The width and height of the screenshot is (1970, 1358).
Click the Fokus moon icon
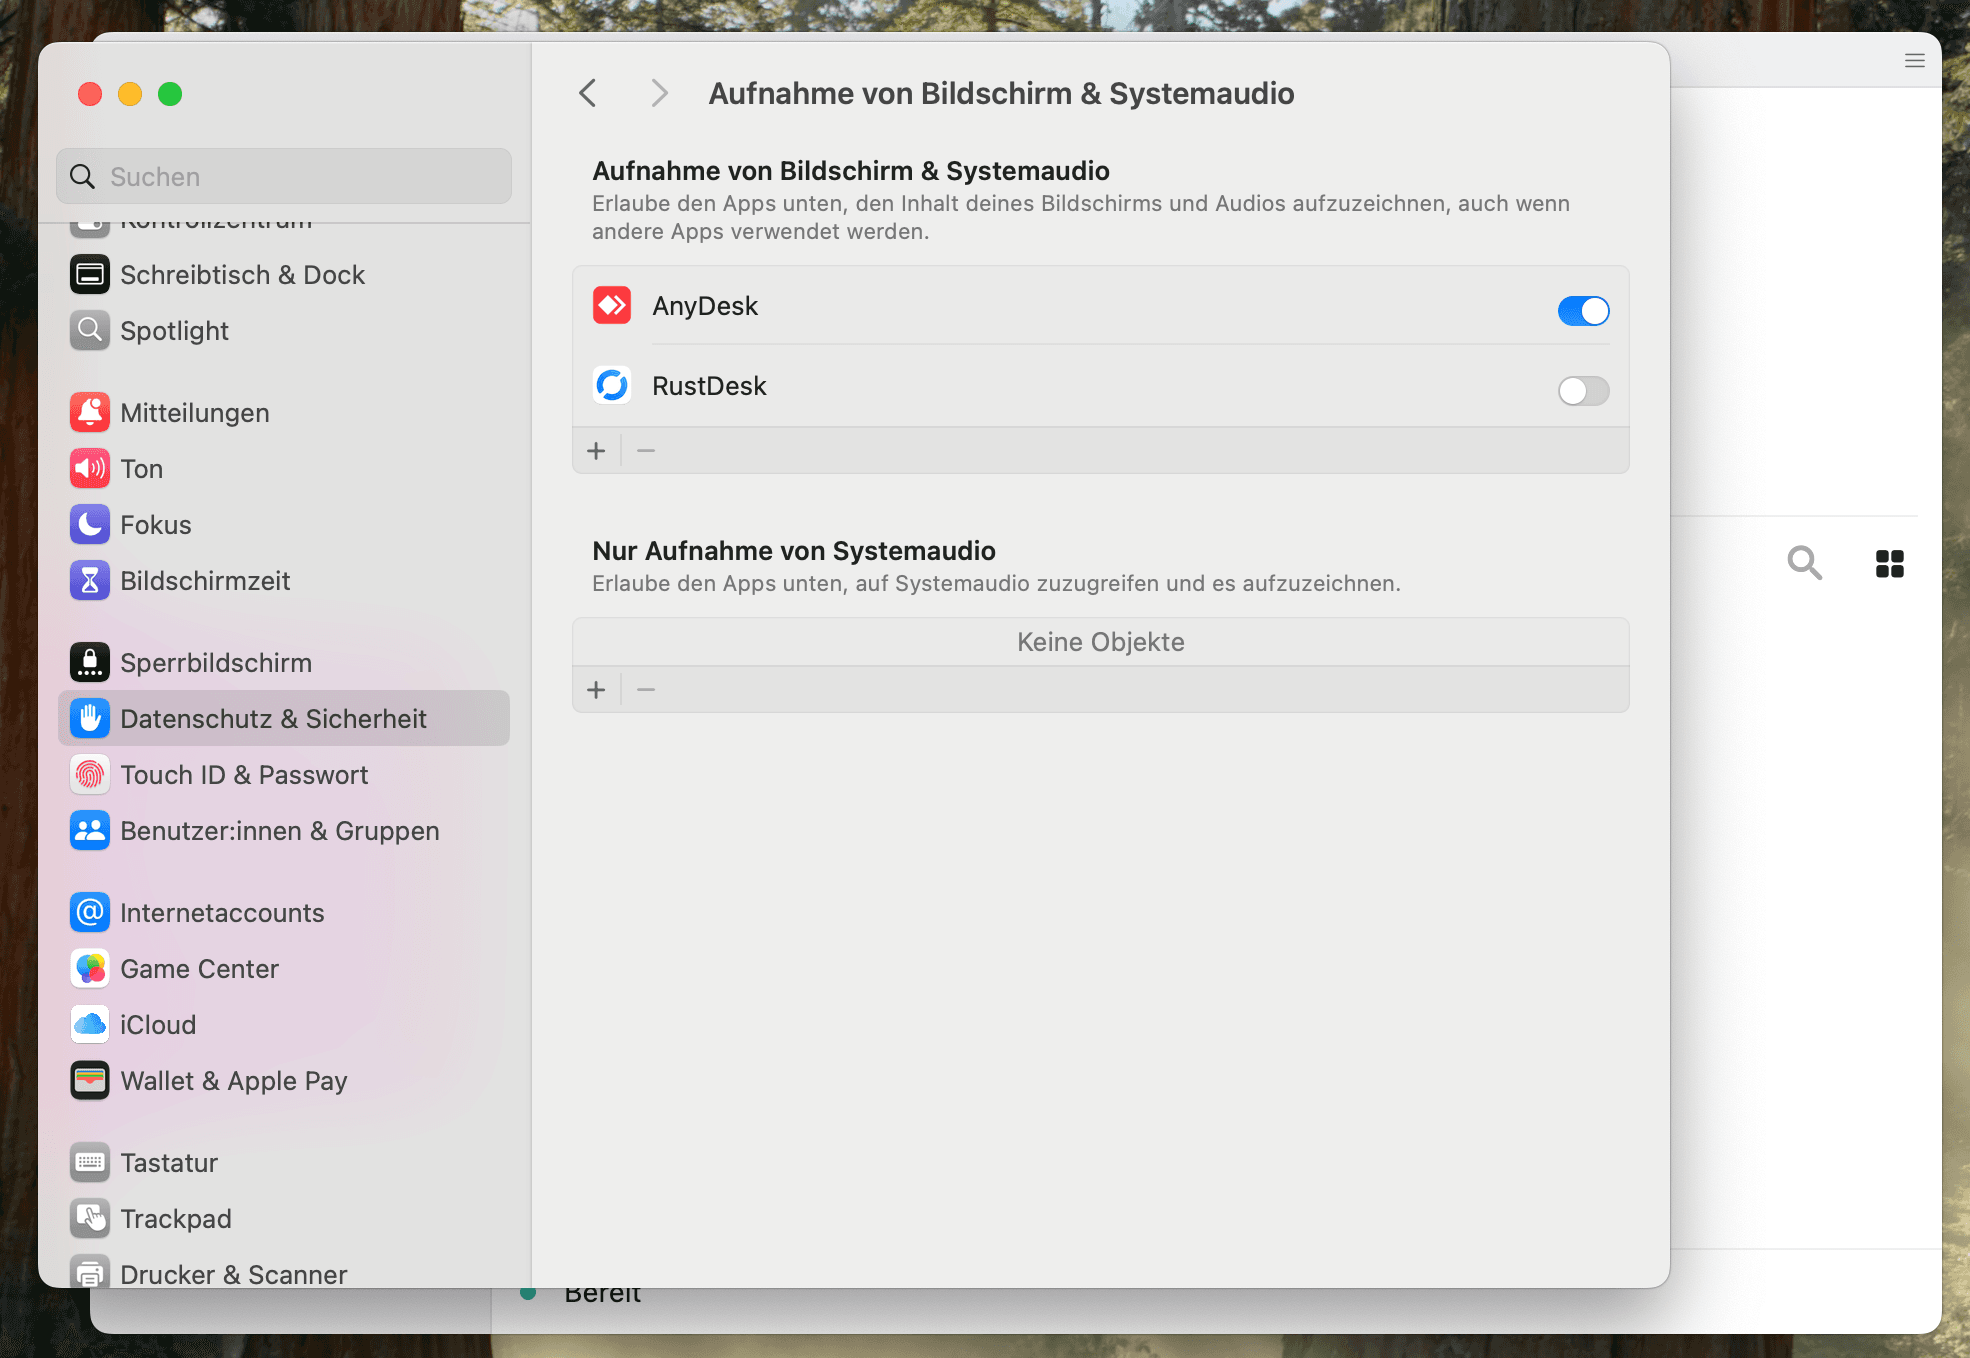tap(90, 524)
